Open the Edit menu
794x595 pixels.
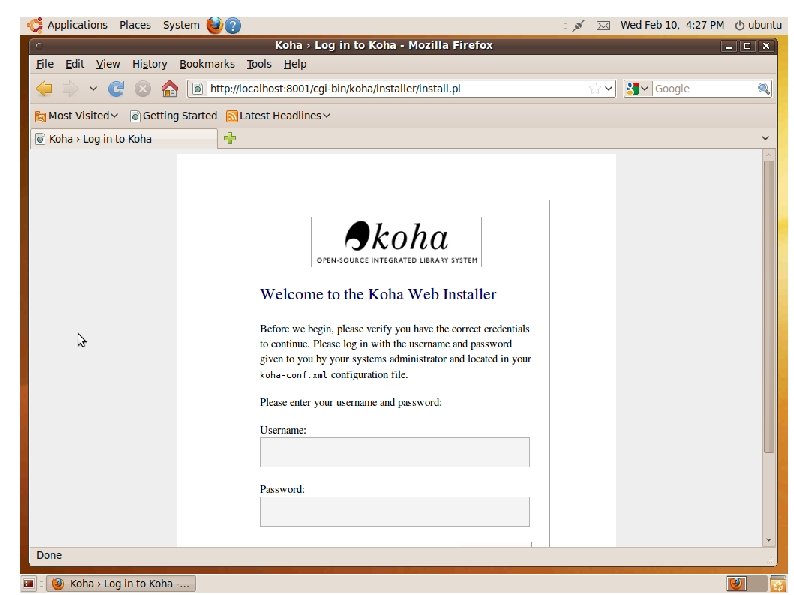pos(74,64)
